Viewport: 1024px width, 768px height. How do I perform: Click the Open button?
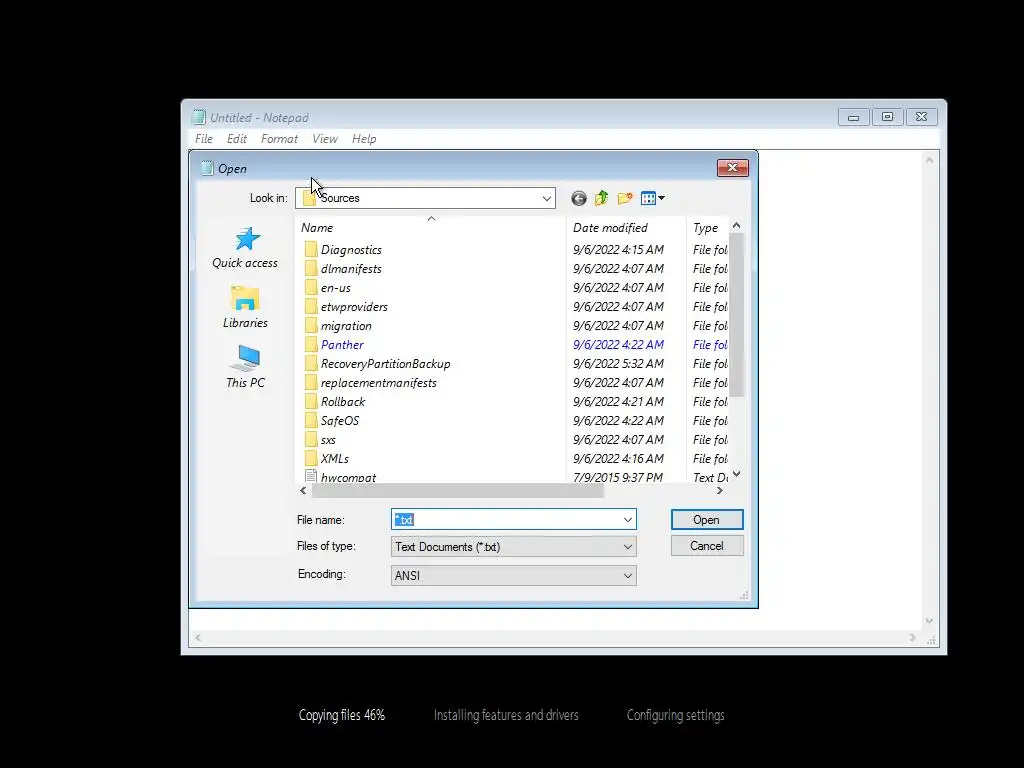[707, 520]
